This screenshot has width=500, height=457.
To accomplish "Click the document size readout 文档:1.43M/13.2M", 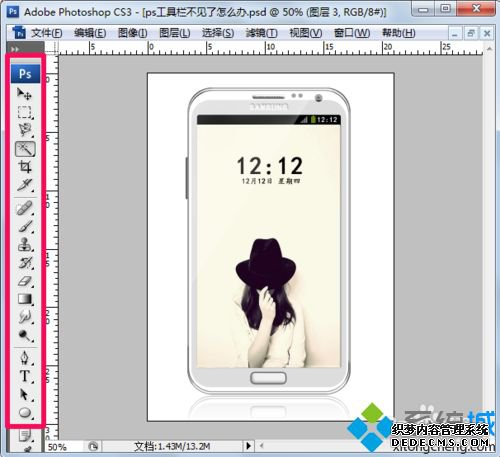I will [x=172, y=446].
